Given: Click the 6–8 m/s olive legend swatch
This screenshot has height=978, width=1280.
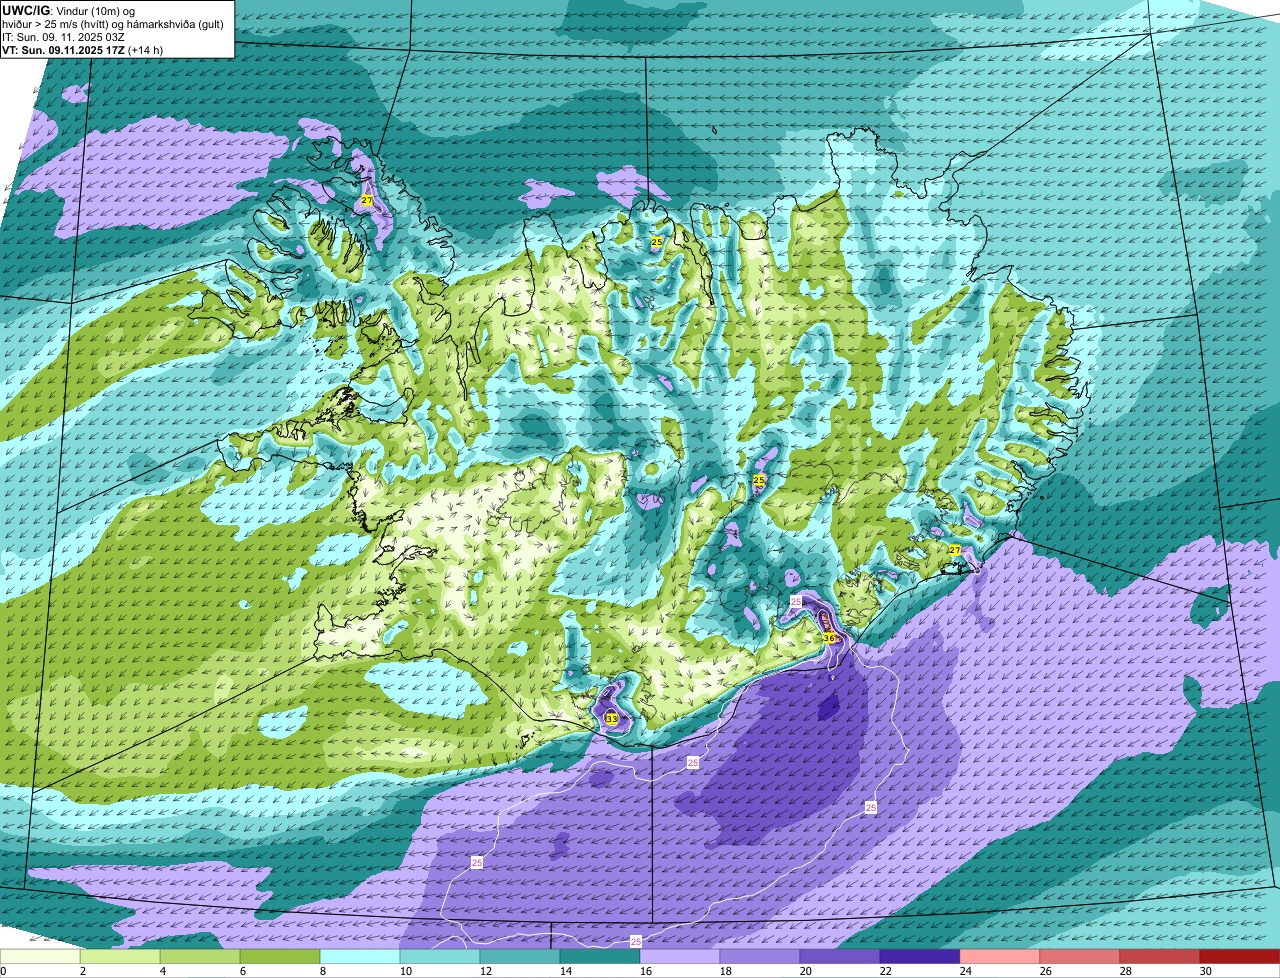Looking at the screenshot, I should pos(281,957).
